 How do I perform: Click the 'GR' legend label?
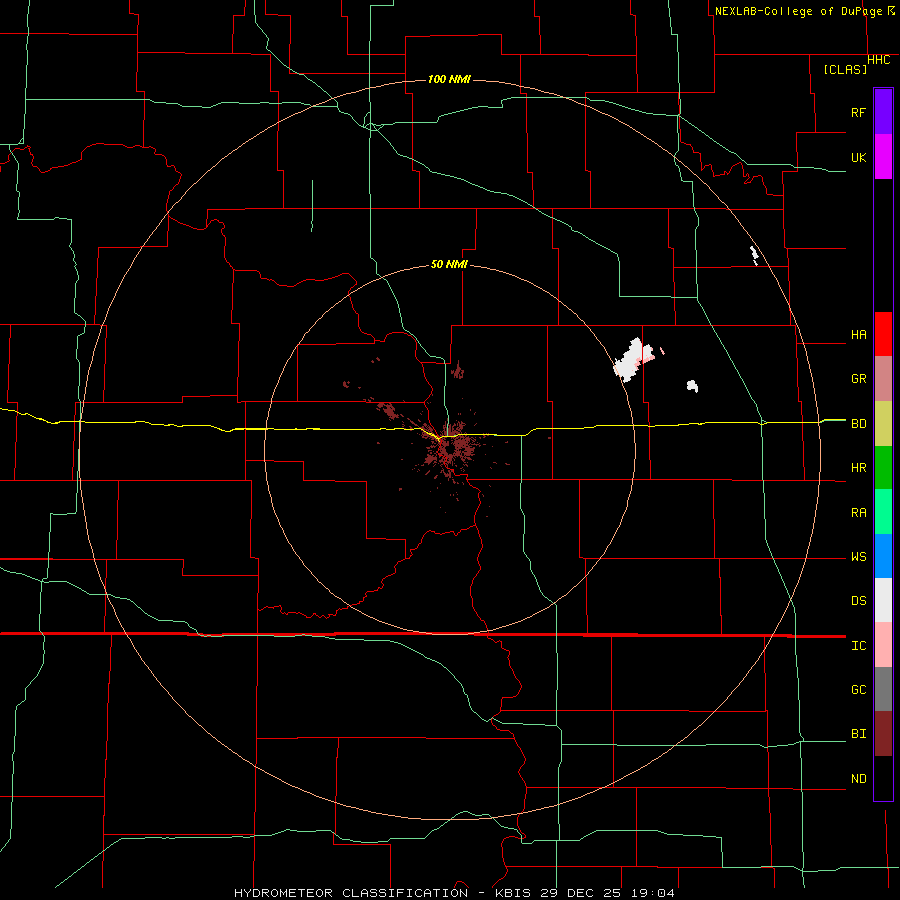tap(858, 379)
